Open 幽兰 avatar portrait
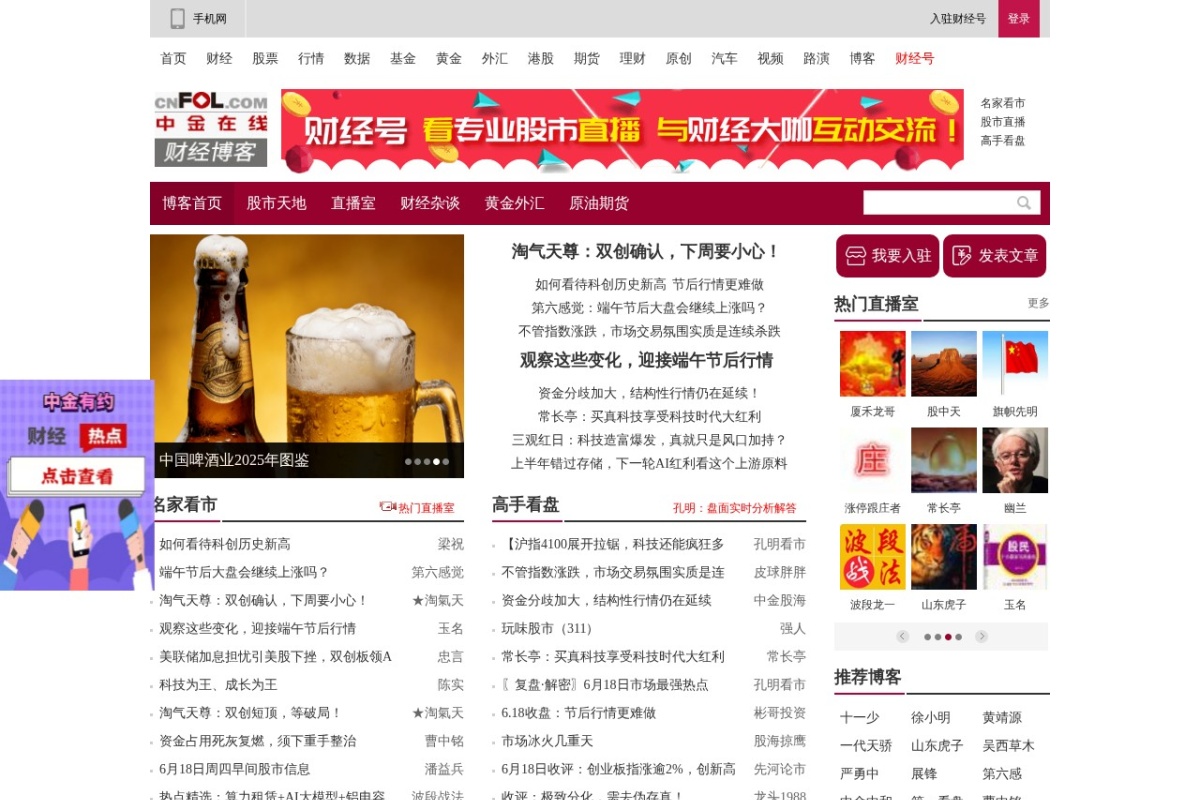The image size is (1200, 800). pyautogui.click(x=1015, y=461)
